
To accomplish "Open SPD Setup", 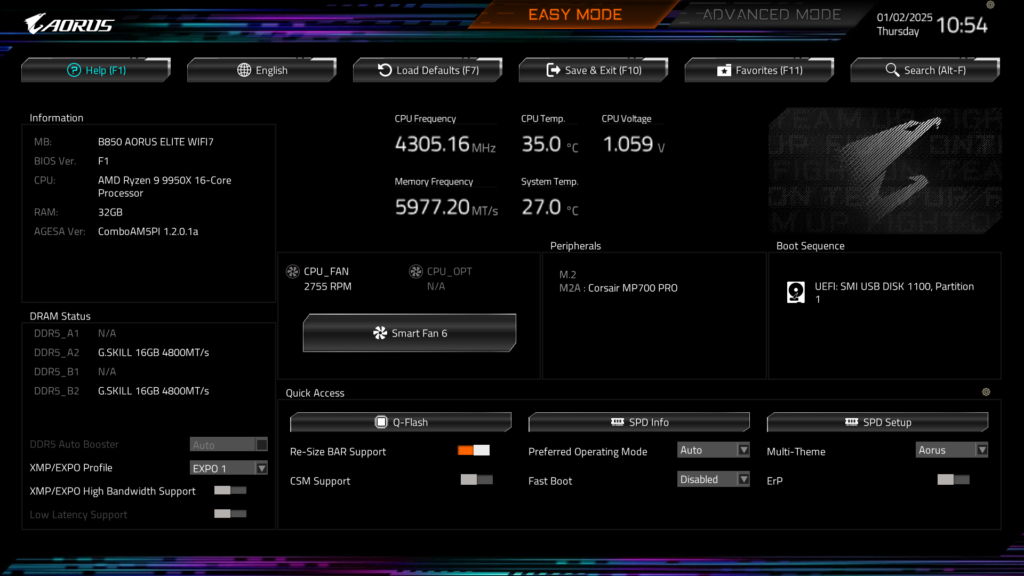I will point(878,422).
